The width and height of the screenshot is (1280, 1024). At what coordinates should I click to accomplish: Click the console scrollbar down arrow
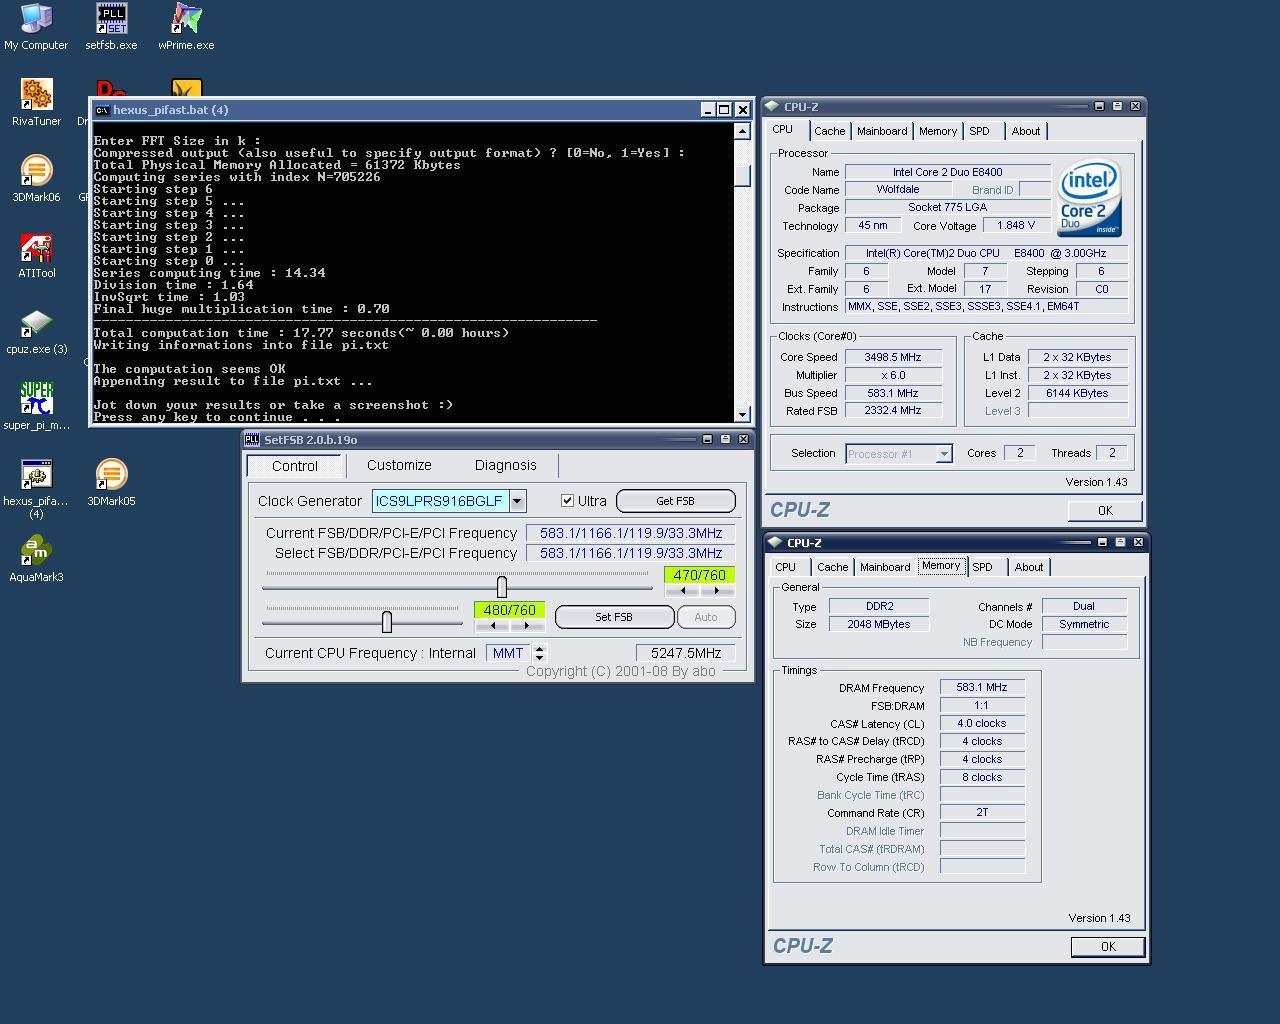(742, 414)
